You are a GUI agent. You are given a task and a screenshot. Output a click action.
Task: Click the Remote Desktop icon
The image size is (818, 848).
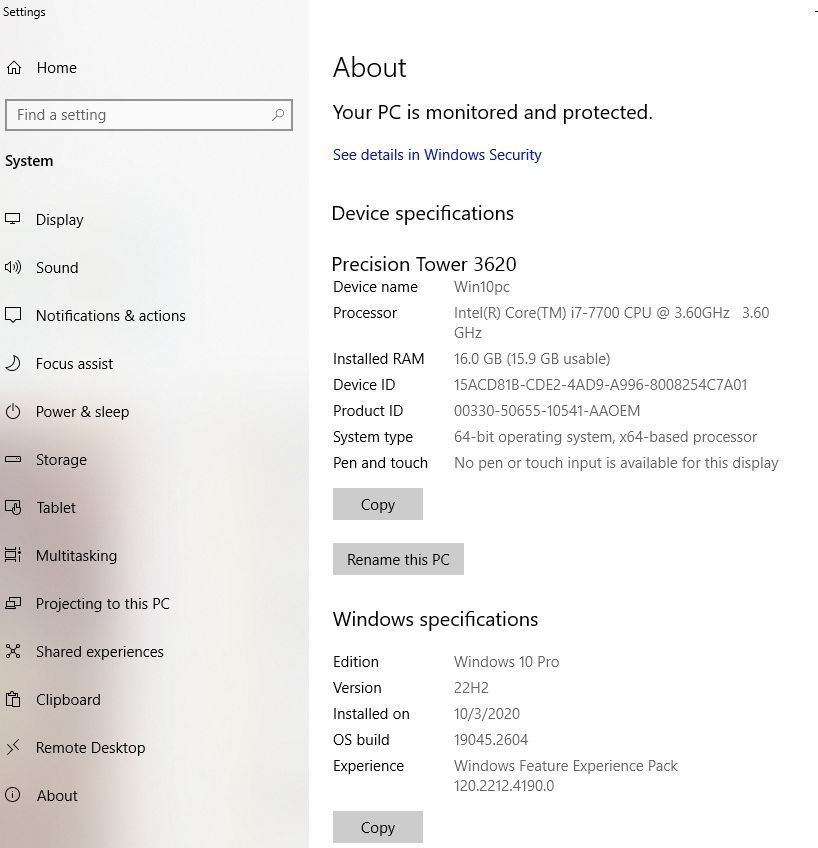click(13, 747)
